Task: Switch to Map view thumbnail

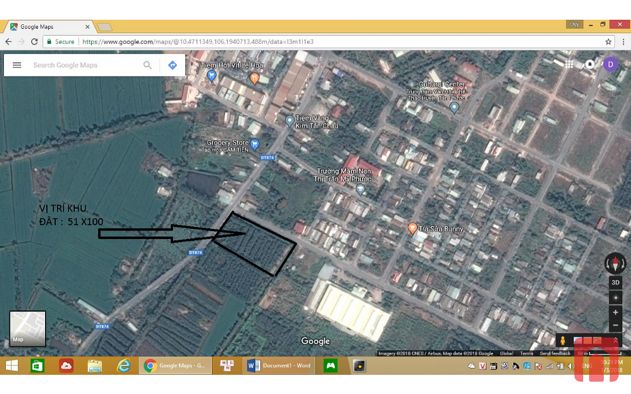Action: point(27,328)
